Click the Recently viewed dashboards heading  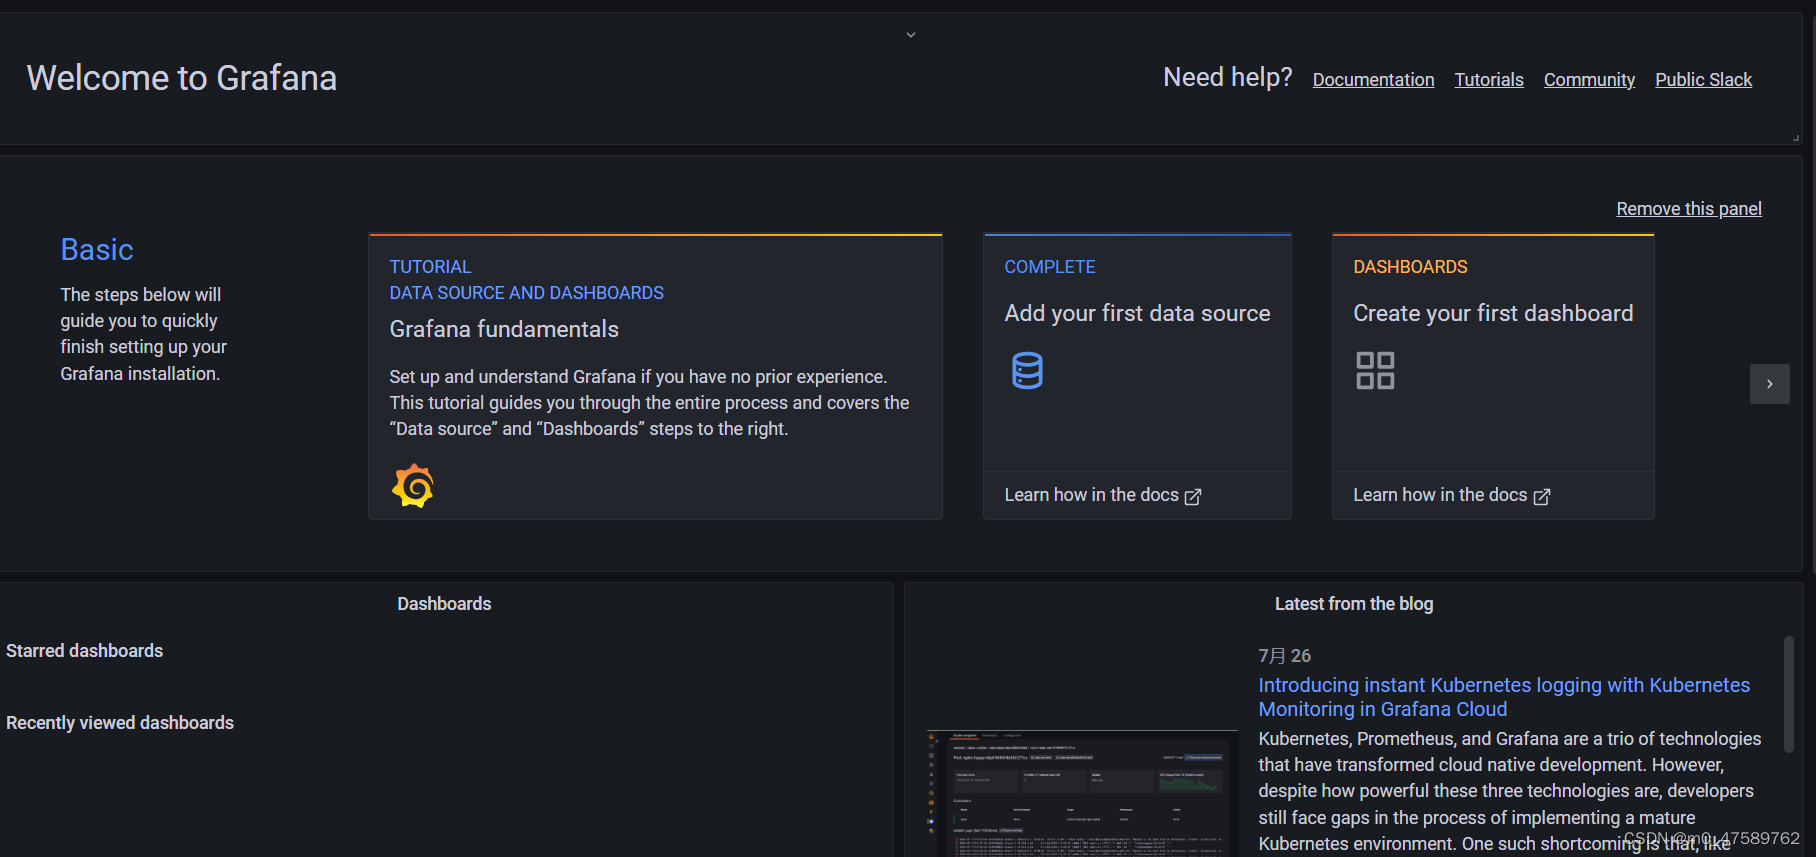[120, 723]
